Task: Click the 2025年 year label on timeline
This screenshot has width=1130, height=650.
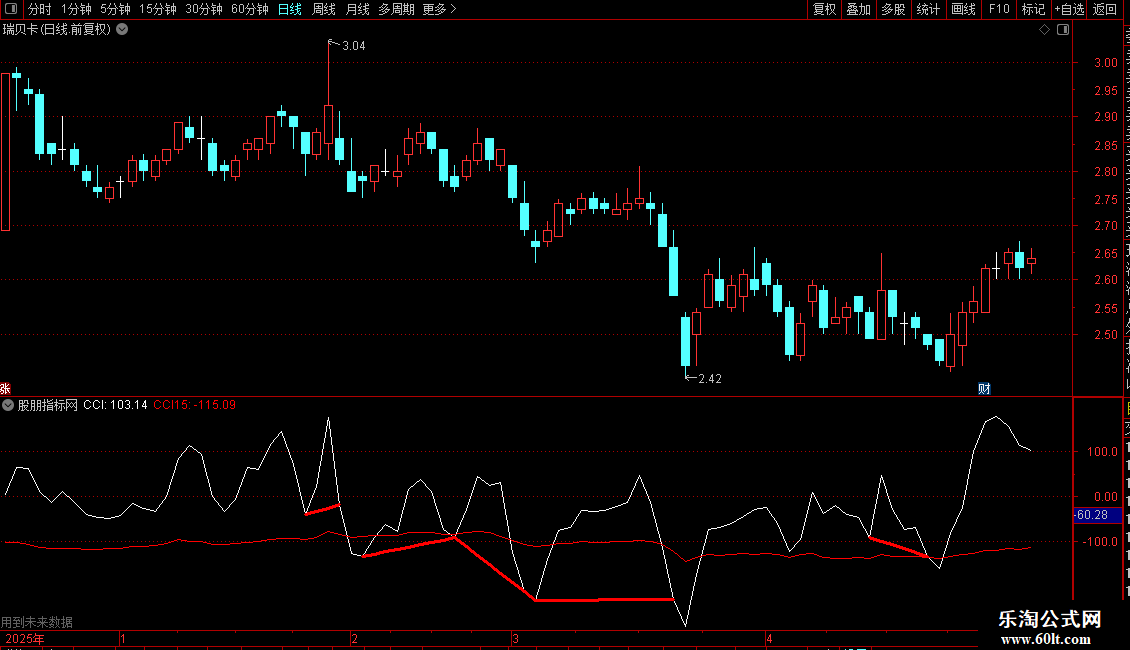Action: pos(25,639)
